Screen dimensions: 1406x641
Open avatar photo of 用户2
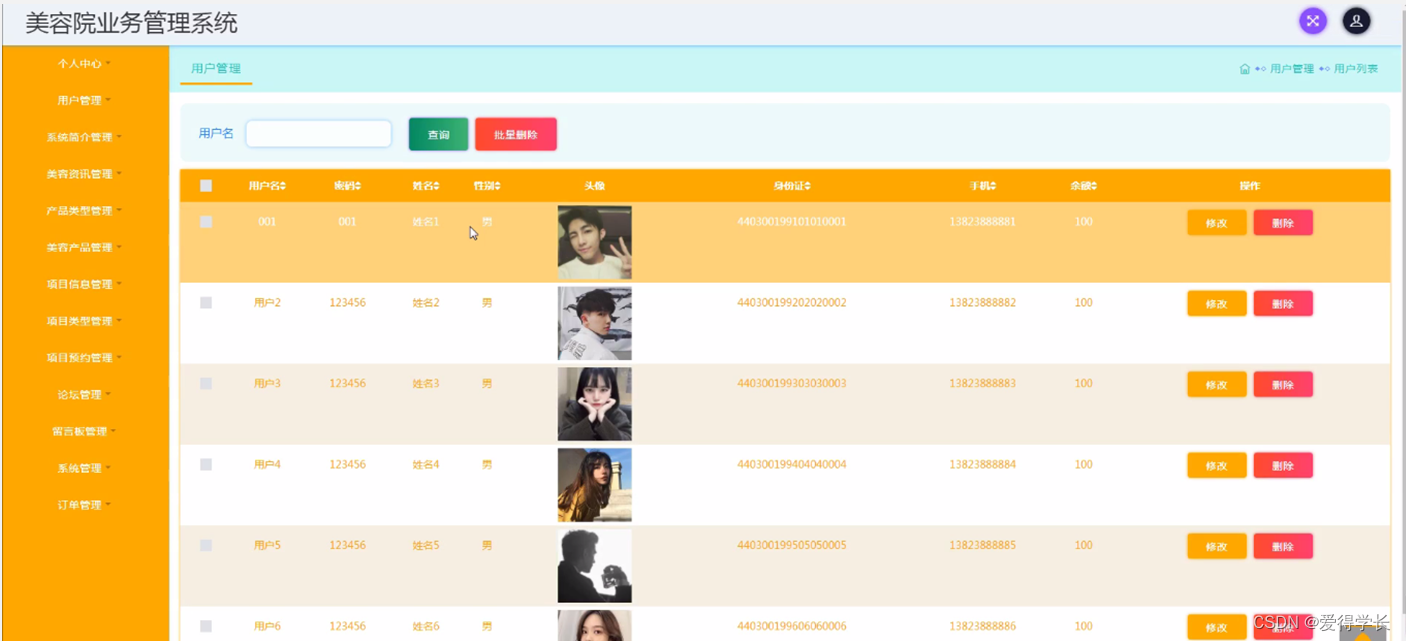pyautogui.click(x=595, y=324)
